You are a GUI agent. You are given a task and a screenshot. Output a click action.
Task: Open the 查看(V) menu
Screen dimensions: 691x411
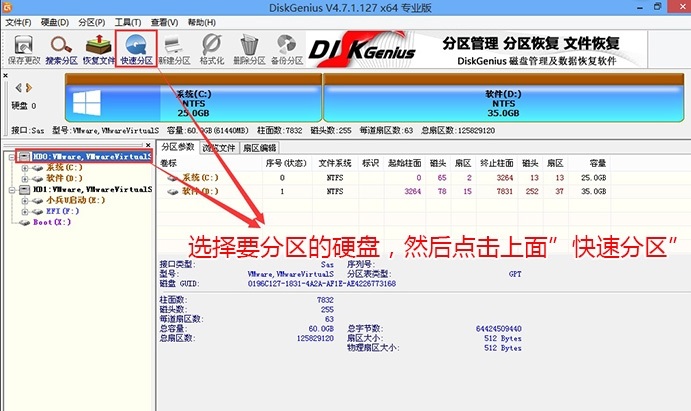click(x=164, y=22)
